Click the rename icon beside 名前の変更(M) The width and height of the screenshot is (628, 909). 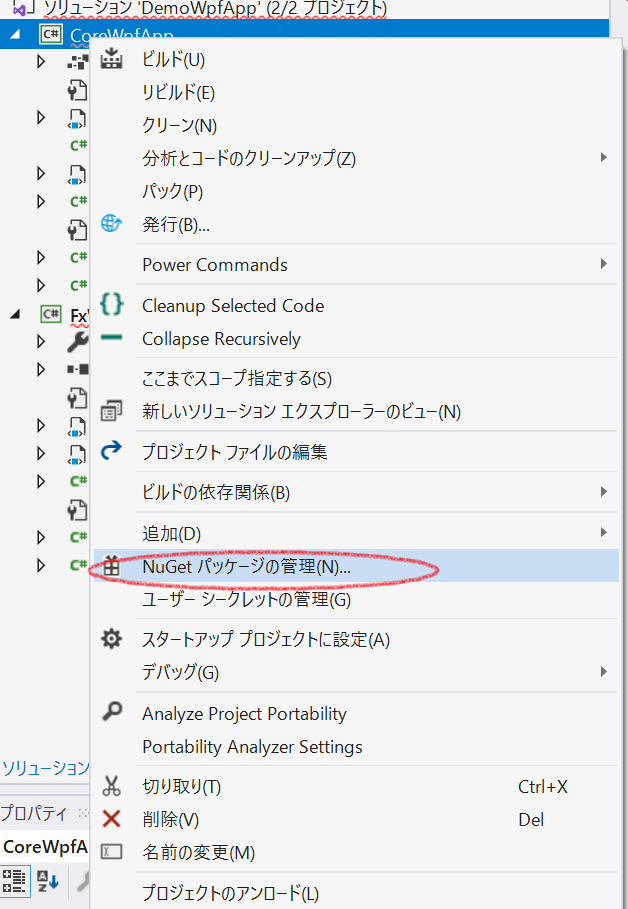(x=111, y=852)
